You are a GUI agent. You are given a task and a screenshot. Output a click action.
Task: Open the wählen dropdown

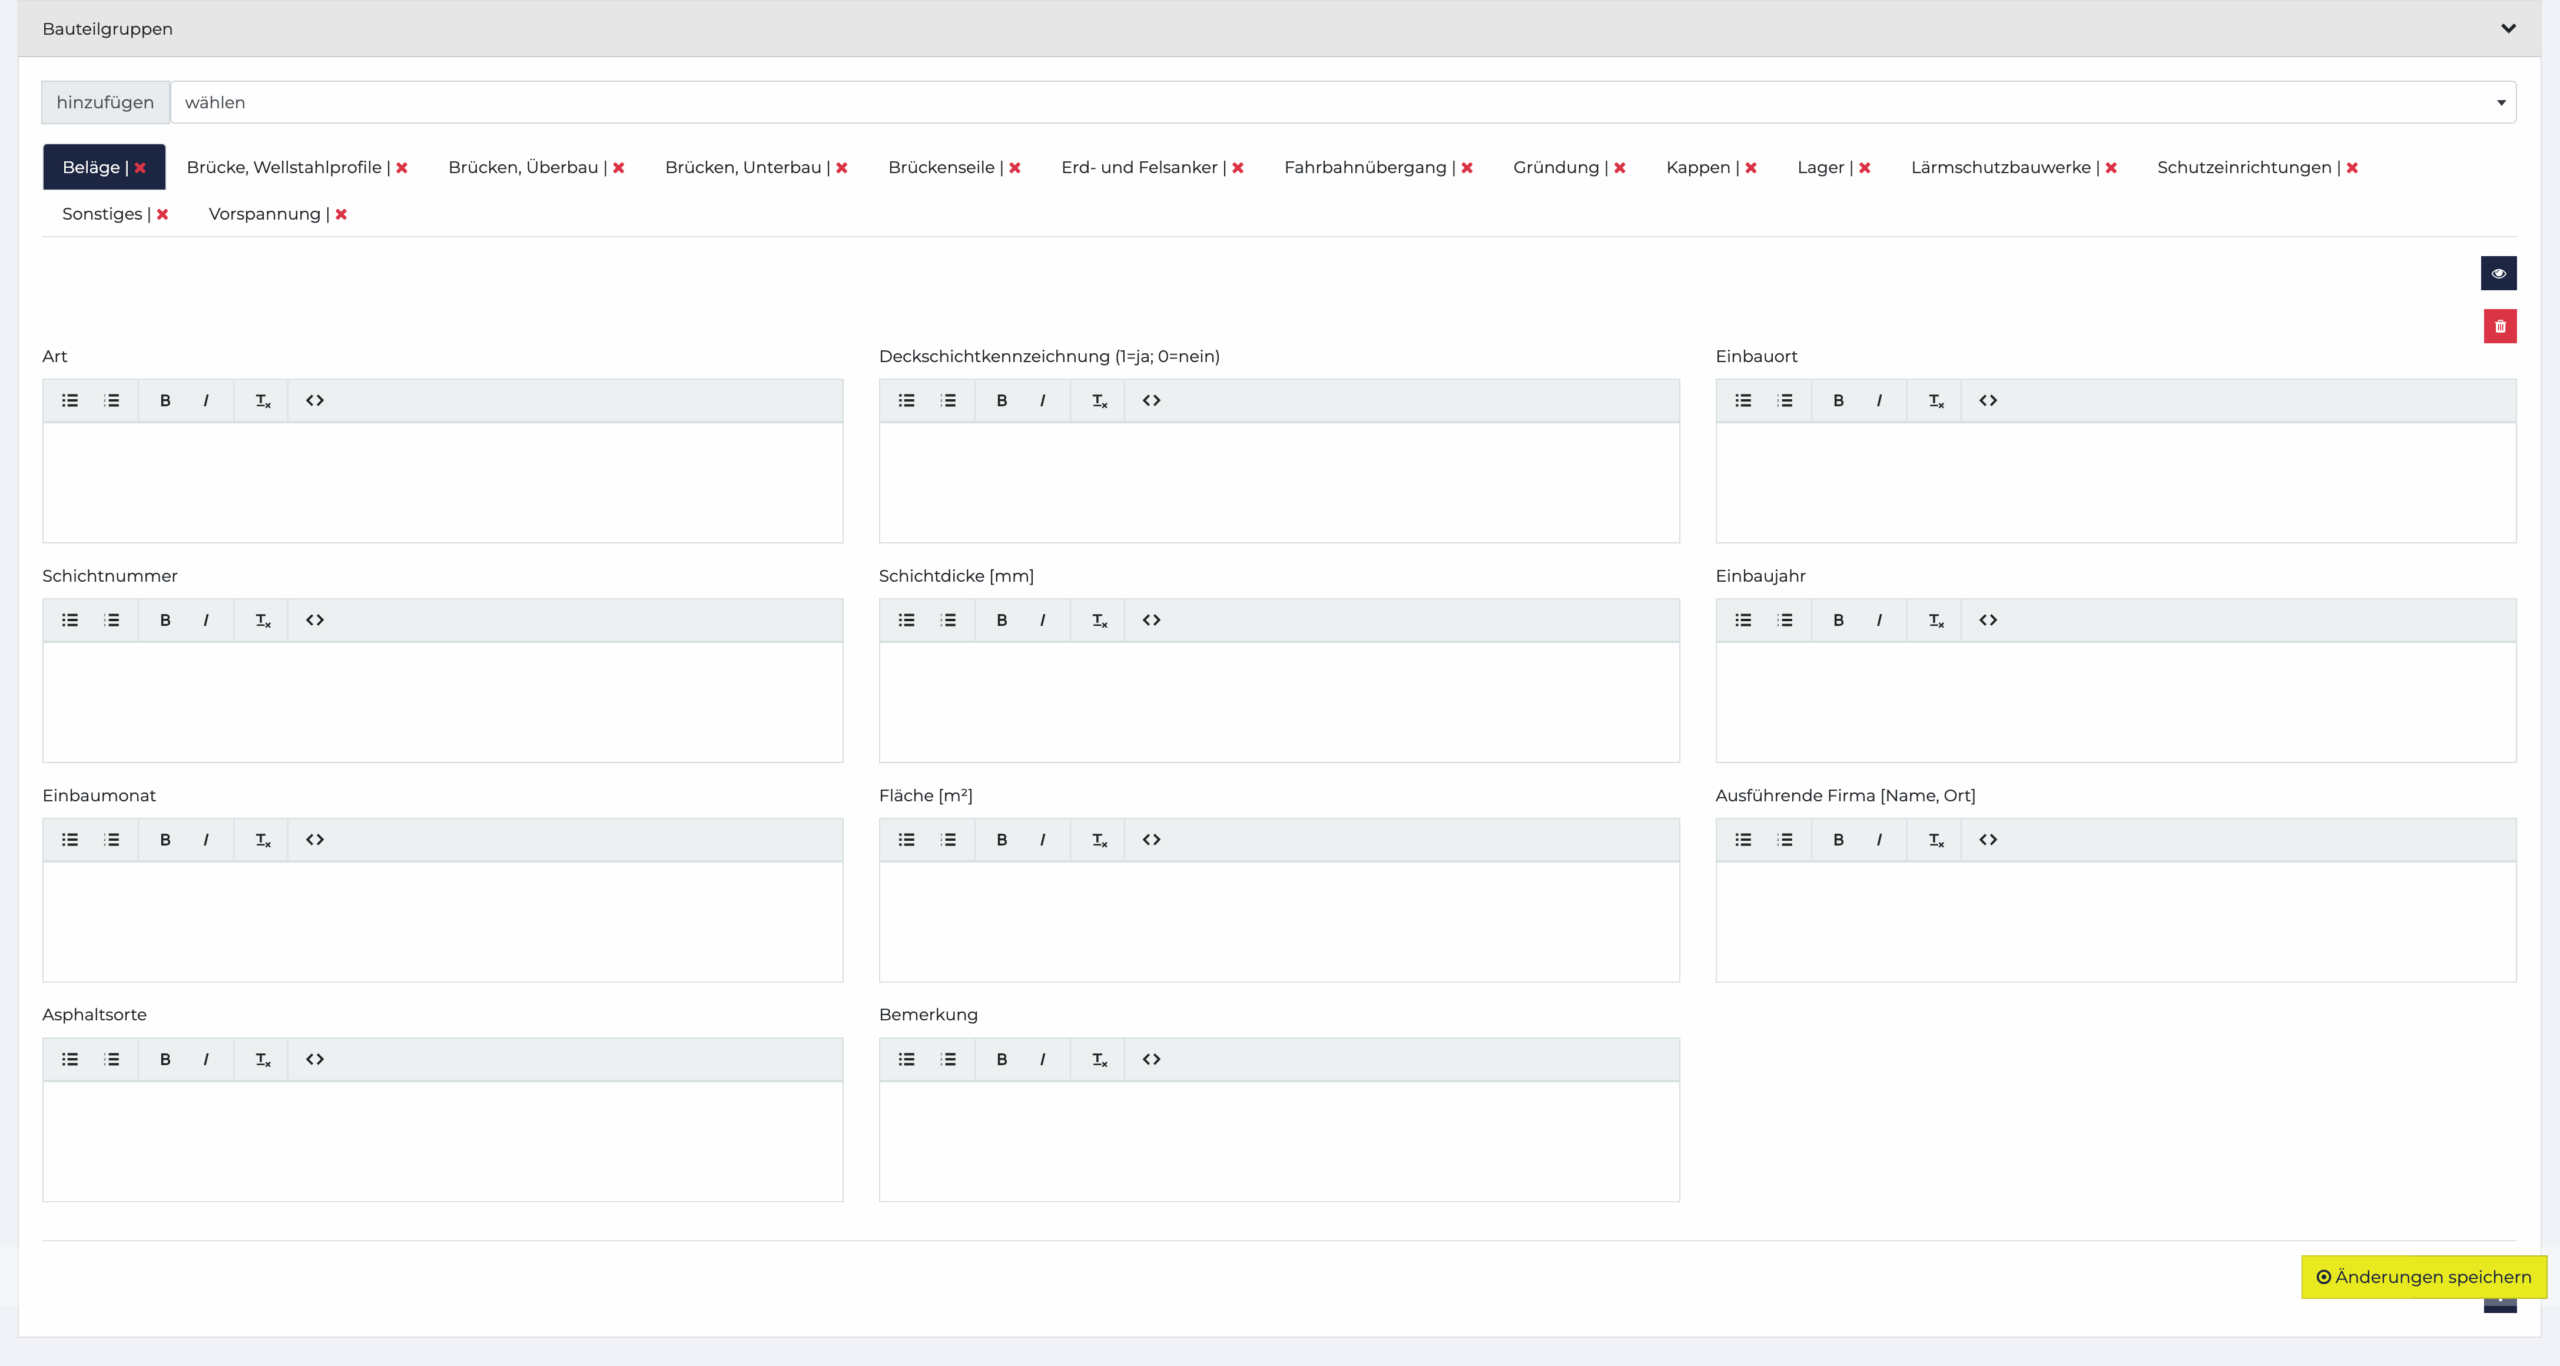pos(1342,102)
